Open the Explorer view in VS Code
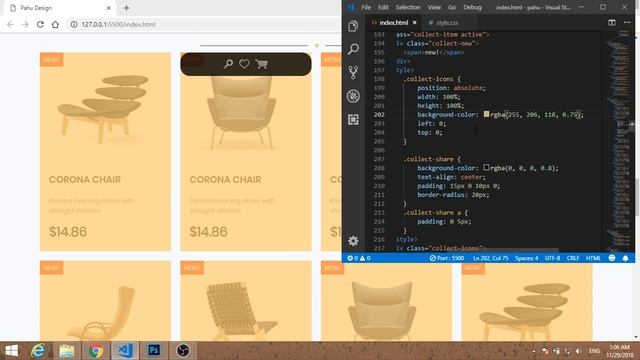Screen dimensions: 640x360 pos(353,26)
